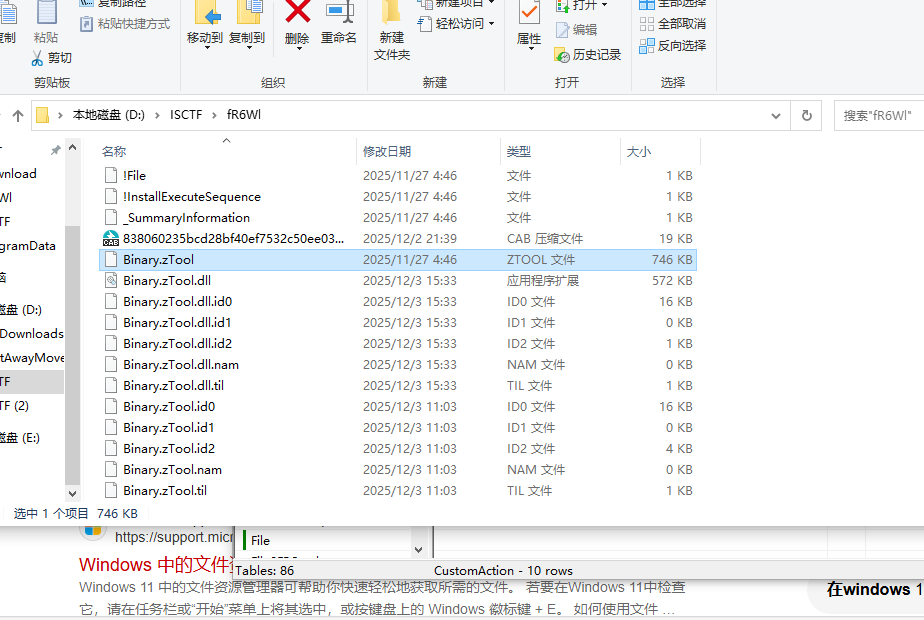Image resolution: width=924 pixels, height=620 pixels.
Task: Open the Easy Access dropdown
Action: click(465, 23)
